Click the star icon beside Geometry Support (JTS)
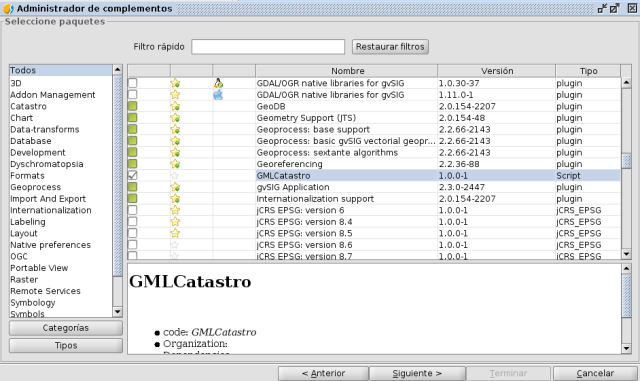640x381 pixels. coord(175,118)
